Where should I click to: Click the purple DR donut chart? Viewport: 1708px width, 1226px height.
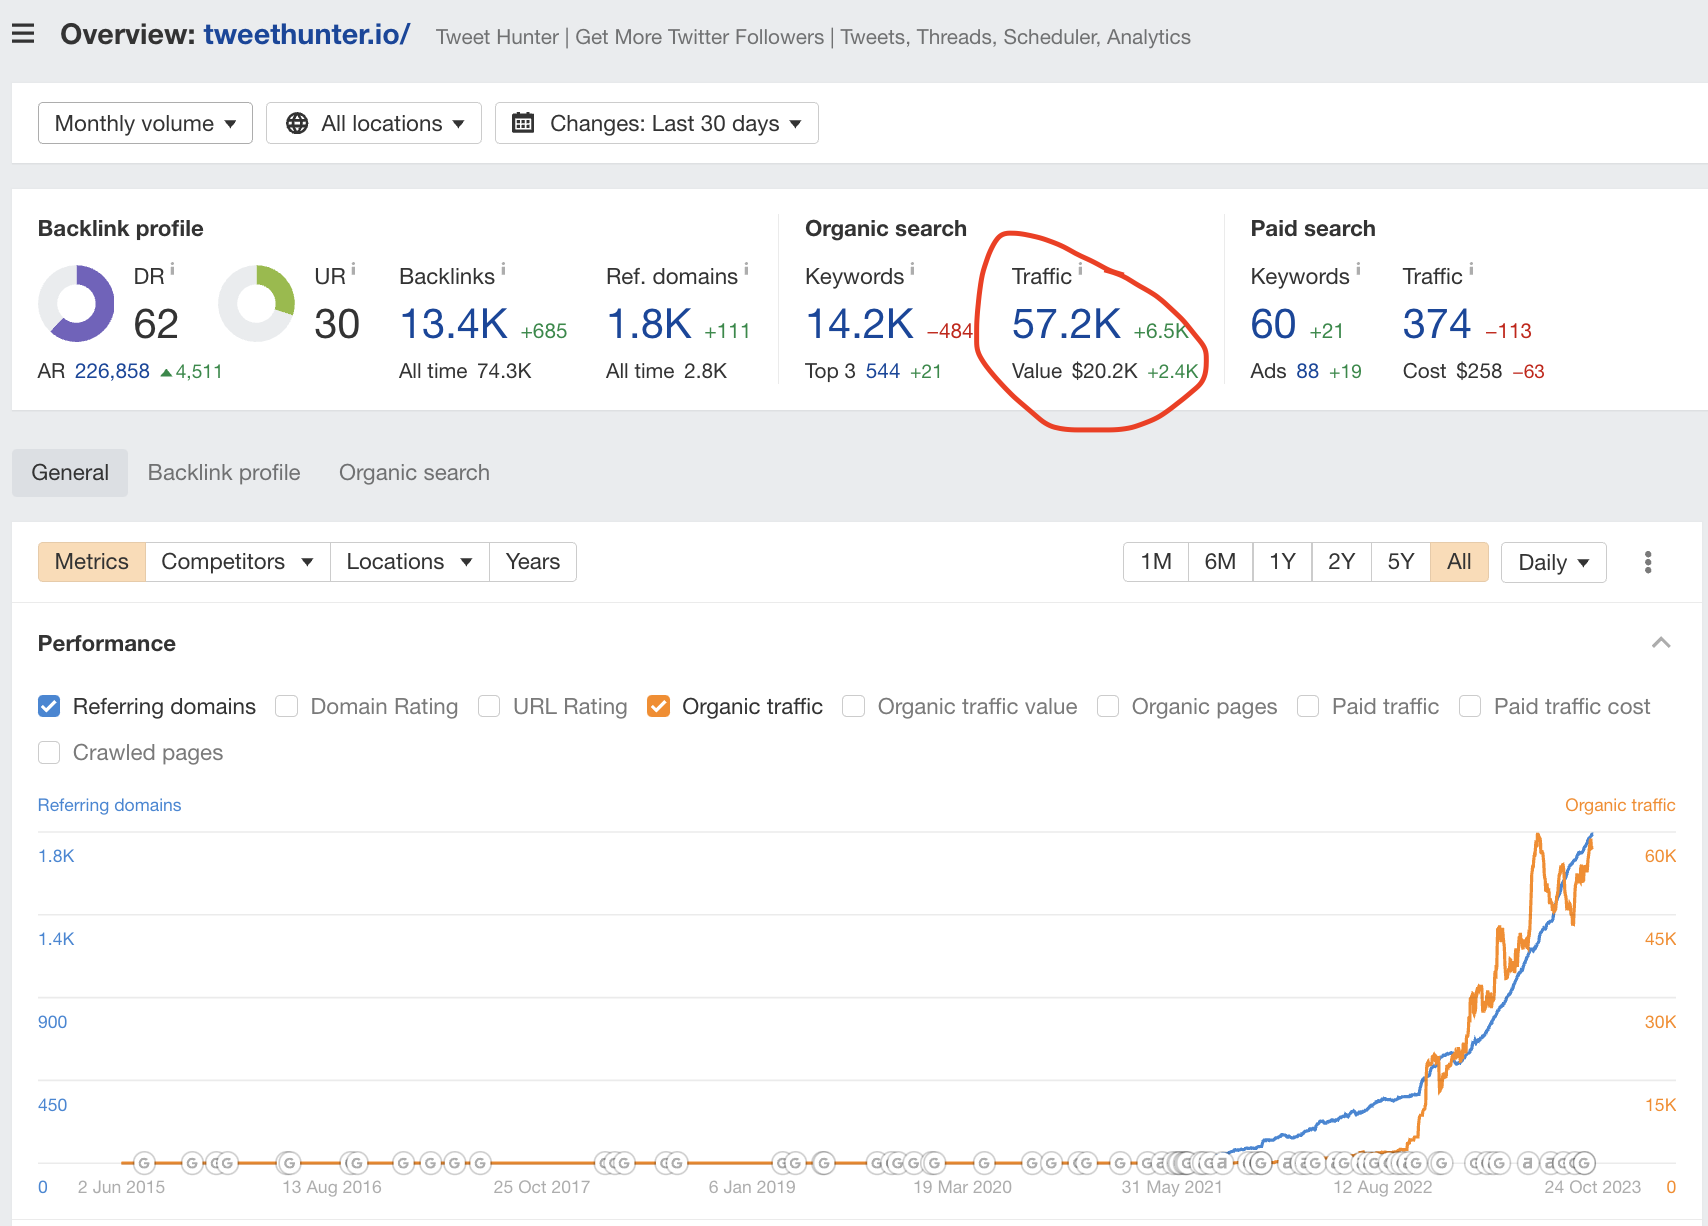coord(76,303)
